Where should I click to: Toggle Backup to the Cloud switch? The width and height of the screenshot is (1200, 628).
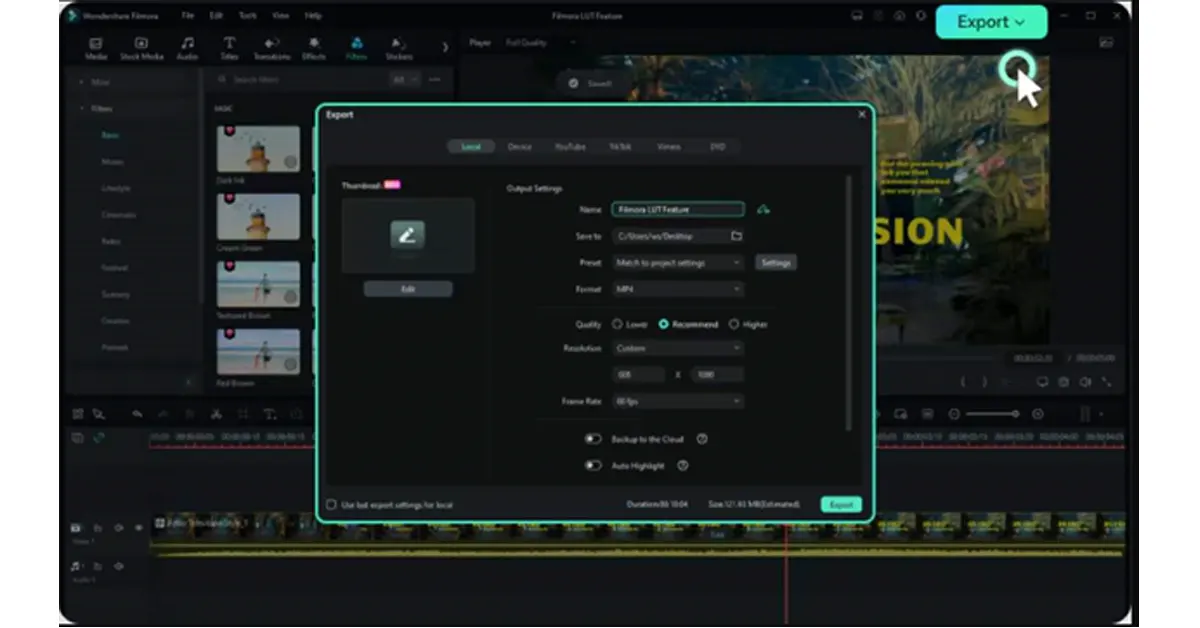click(x=593, y=439)
